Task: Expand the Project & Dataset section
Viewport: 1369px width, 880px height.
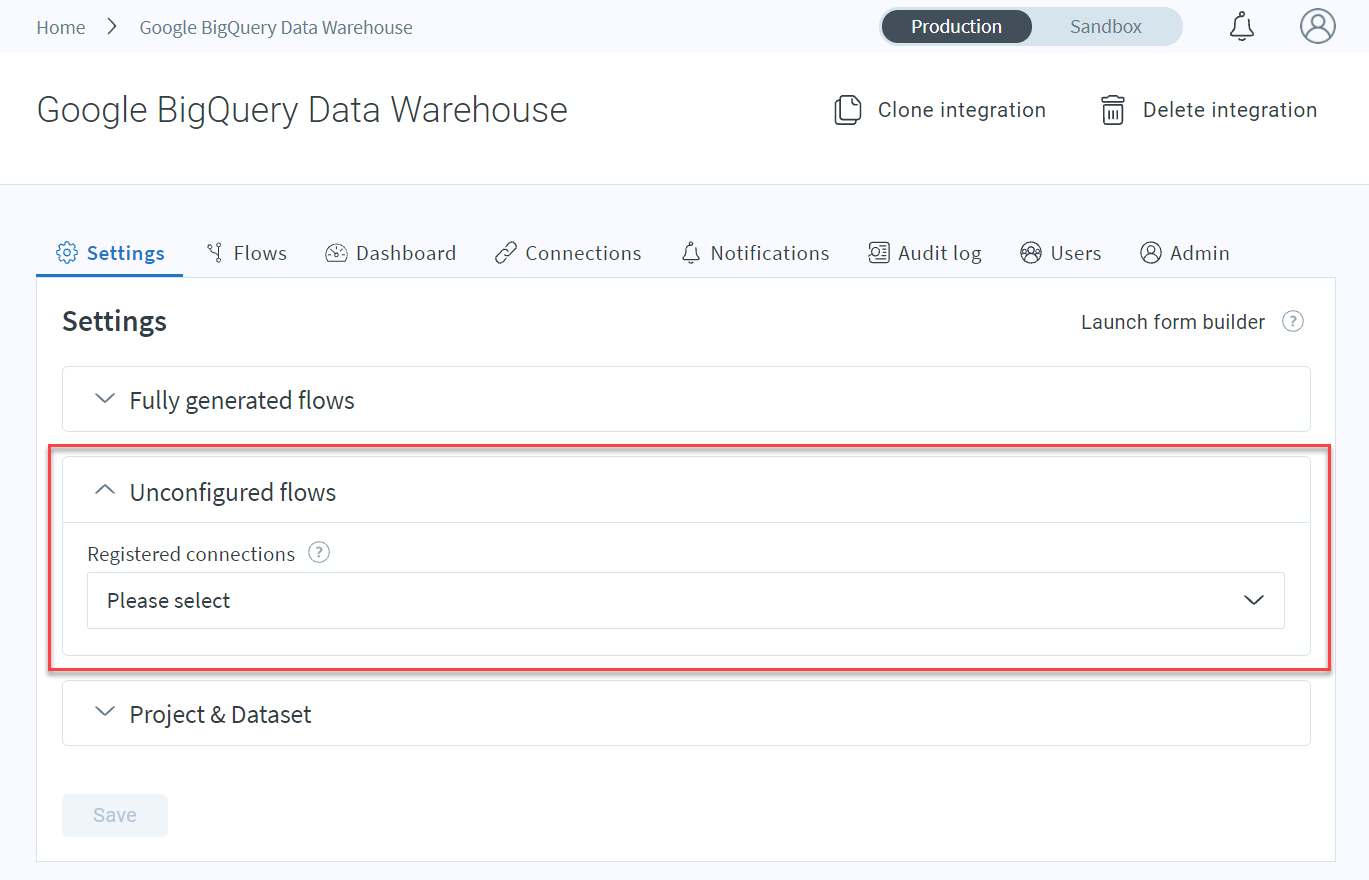Action: tap(686, 714)
